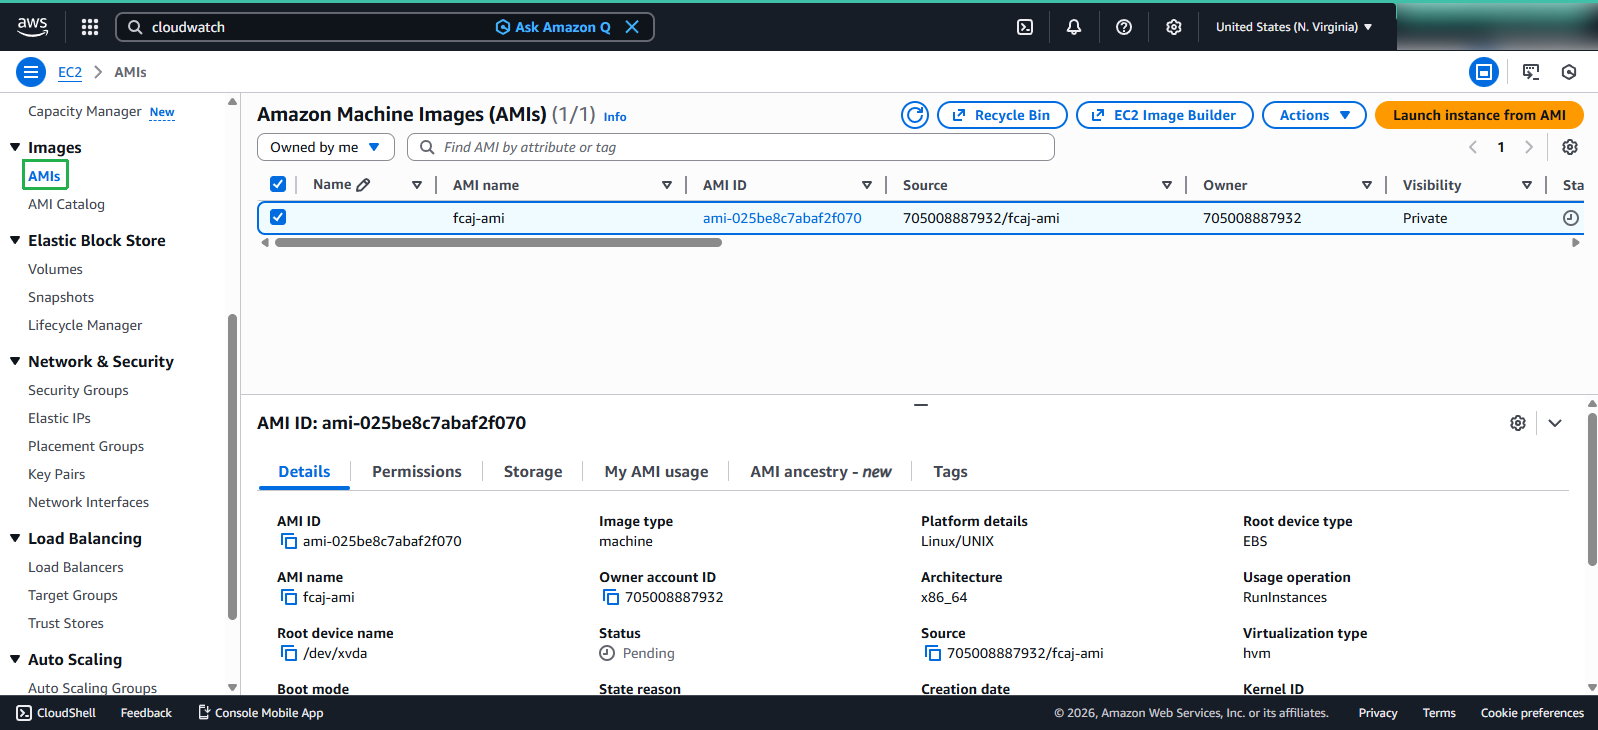
Task: Open the My AMI usage tab
Action: click(x=656, y=472)
